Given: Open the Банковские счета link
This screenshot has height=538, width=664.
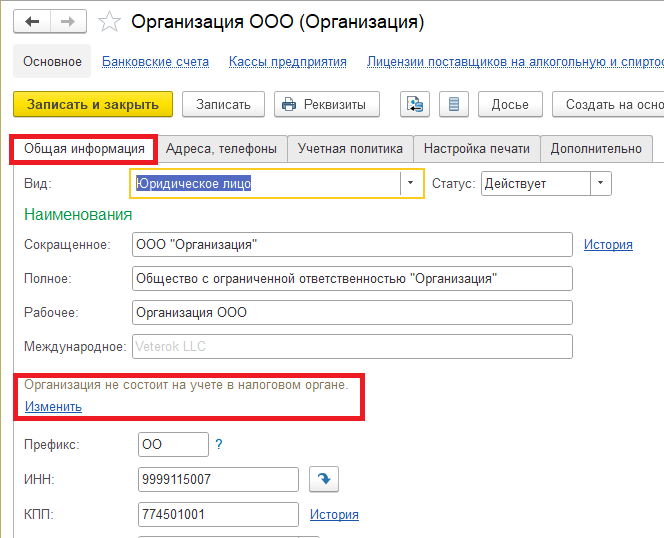Looking at the screenshot, I should coord(155,61).
